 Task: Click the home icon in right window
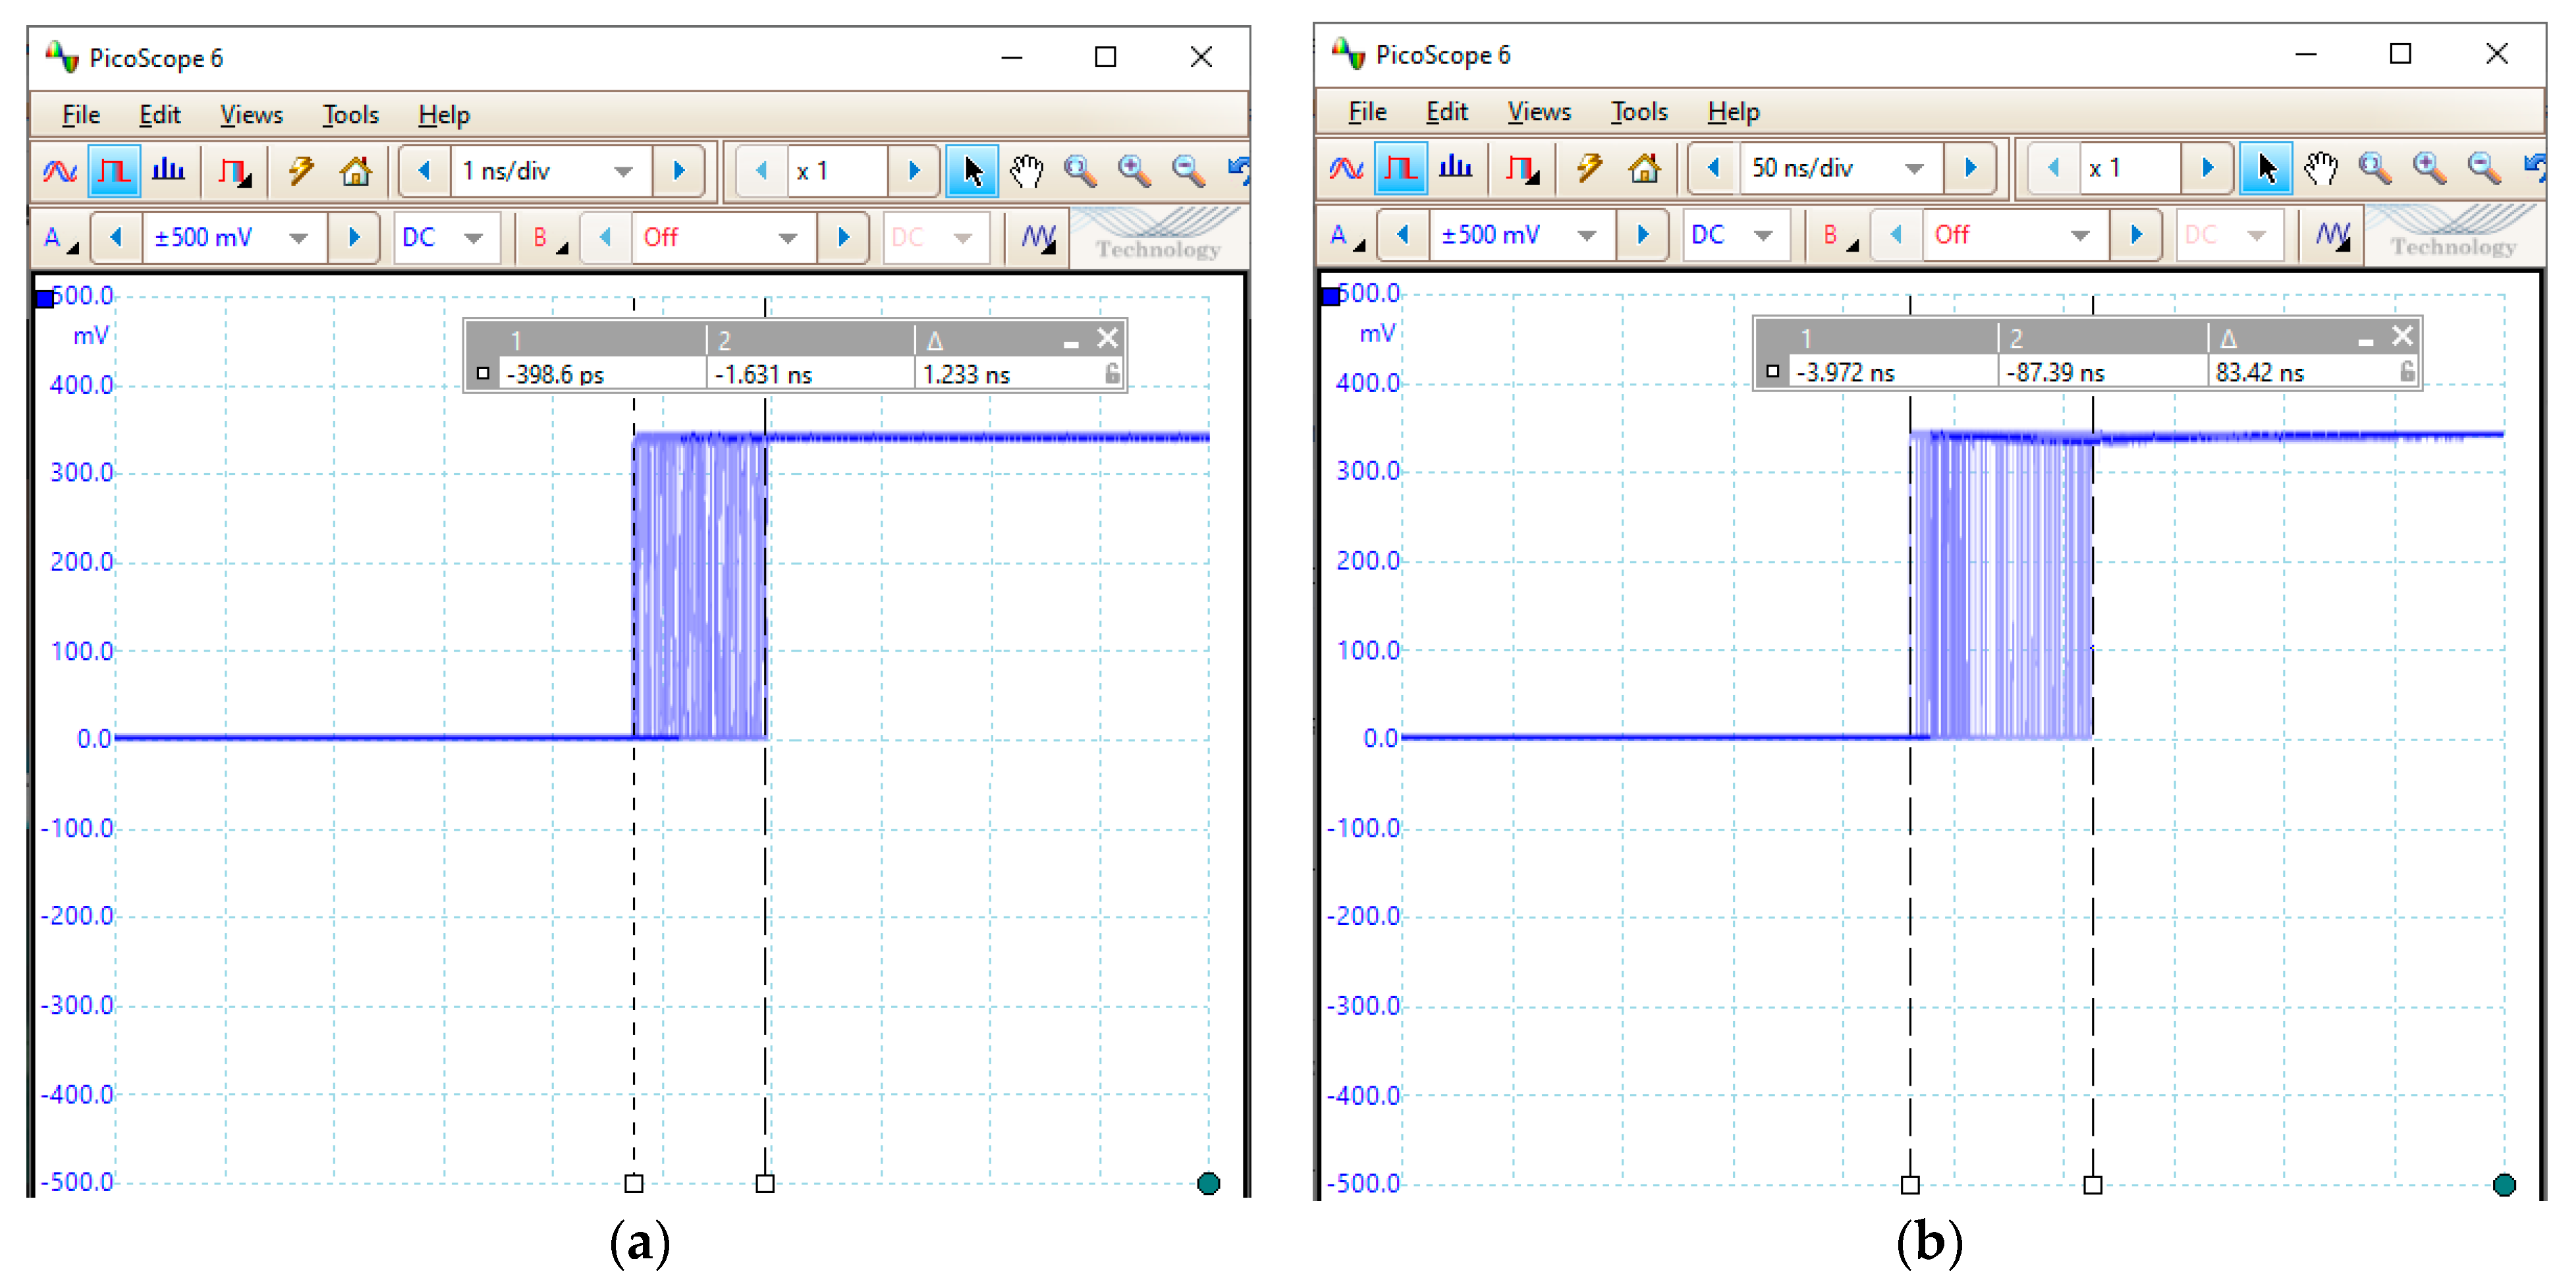1643,168
